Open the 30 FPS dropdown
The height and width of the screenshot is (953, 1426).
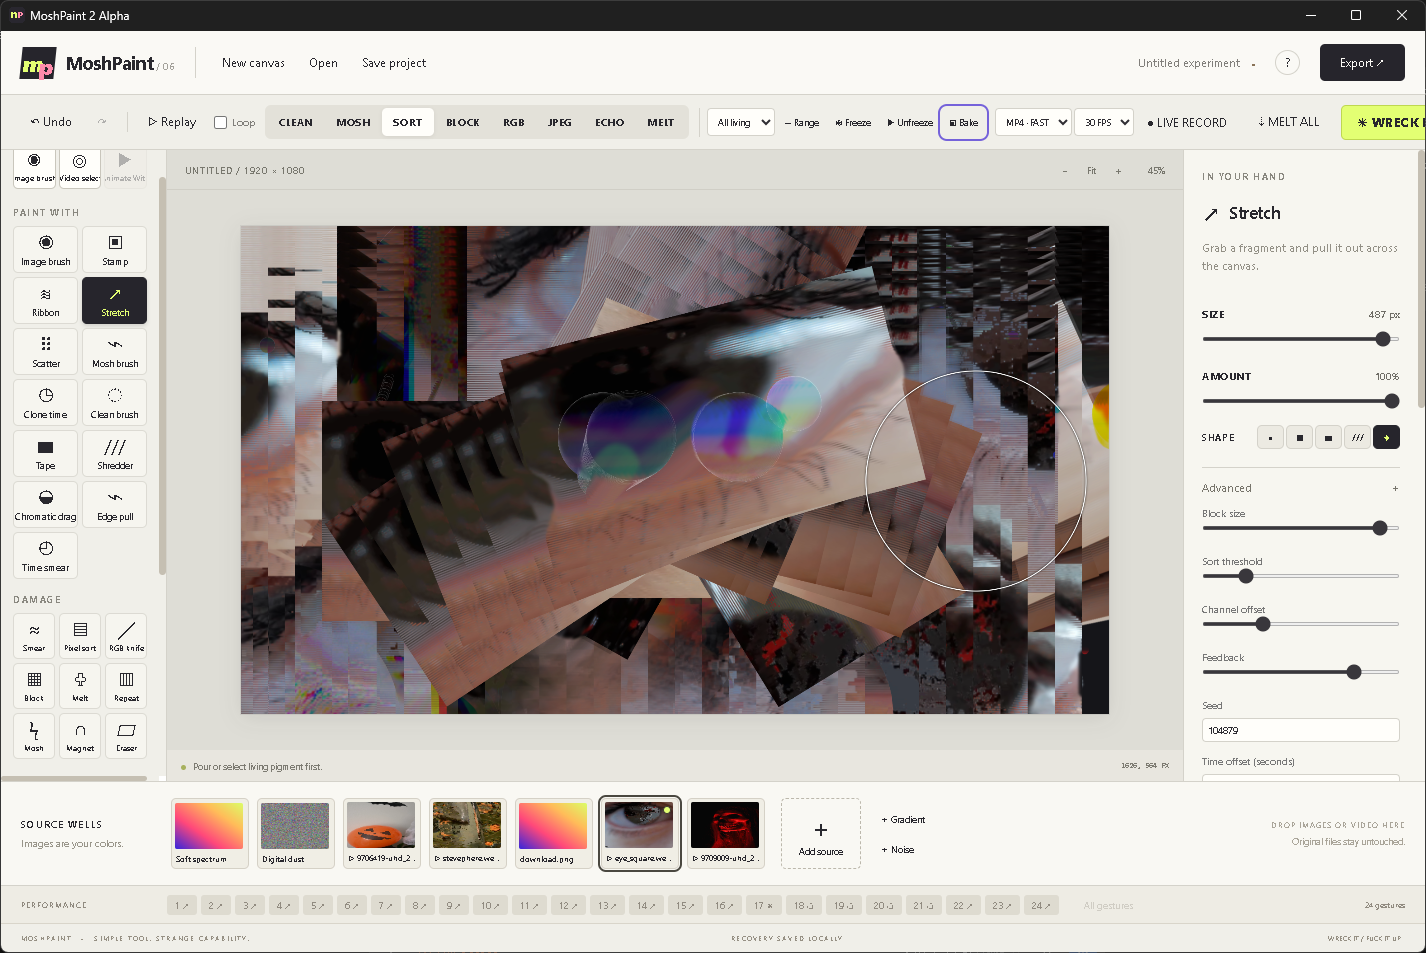pos(1104,123)
